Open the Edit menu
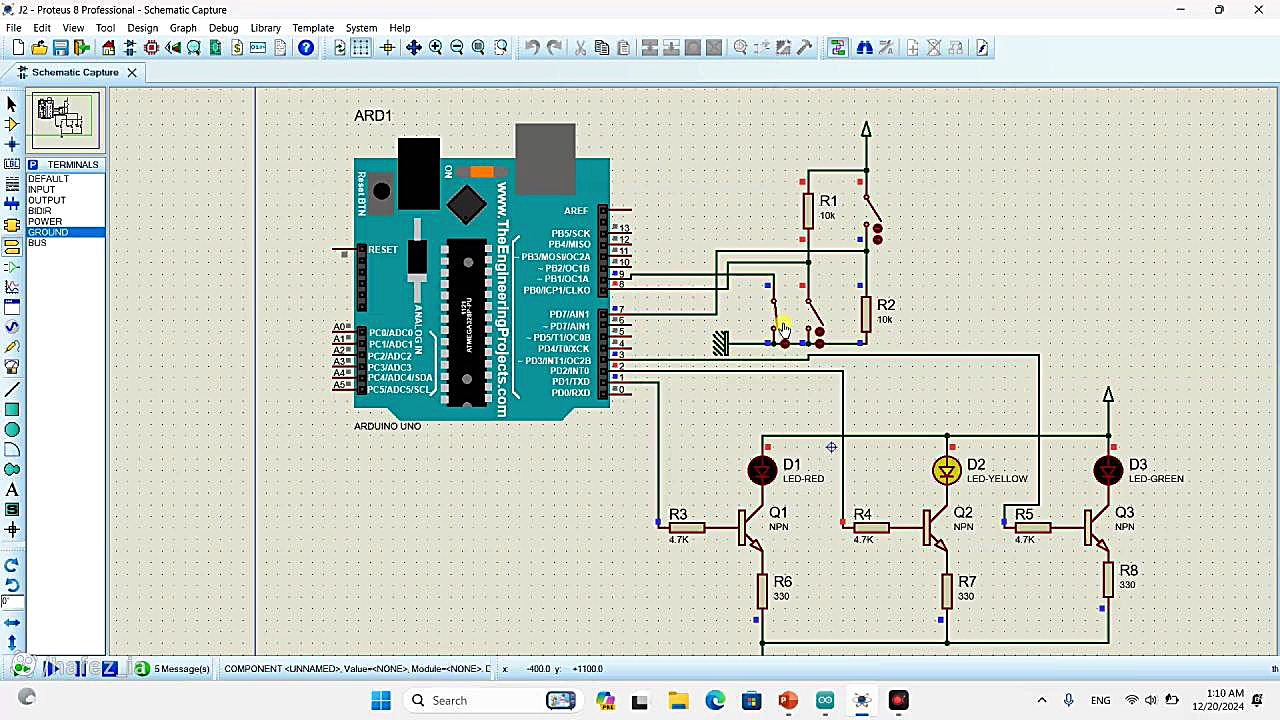The height and width of the screenshot is (720, 1280). [x=42, y=28]
